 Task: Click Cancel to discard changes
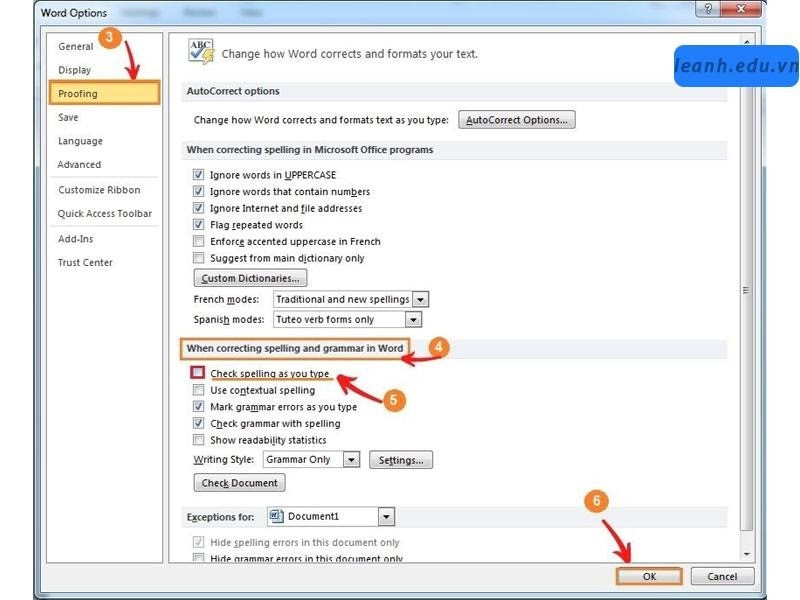722,576
